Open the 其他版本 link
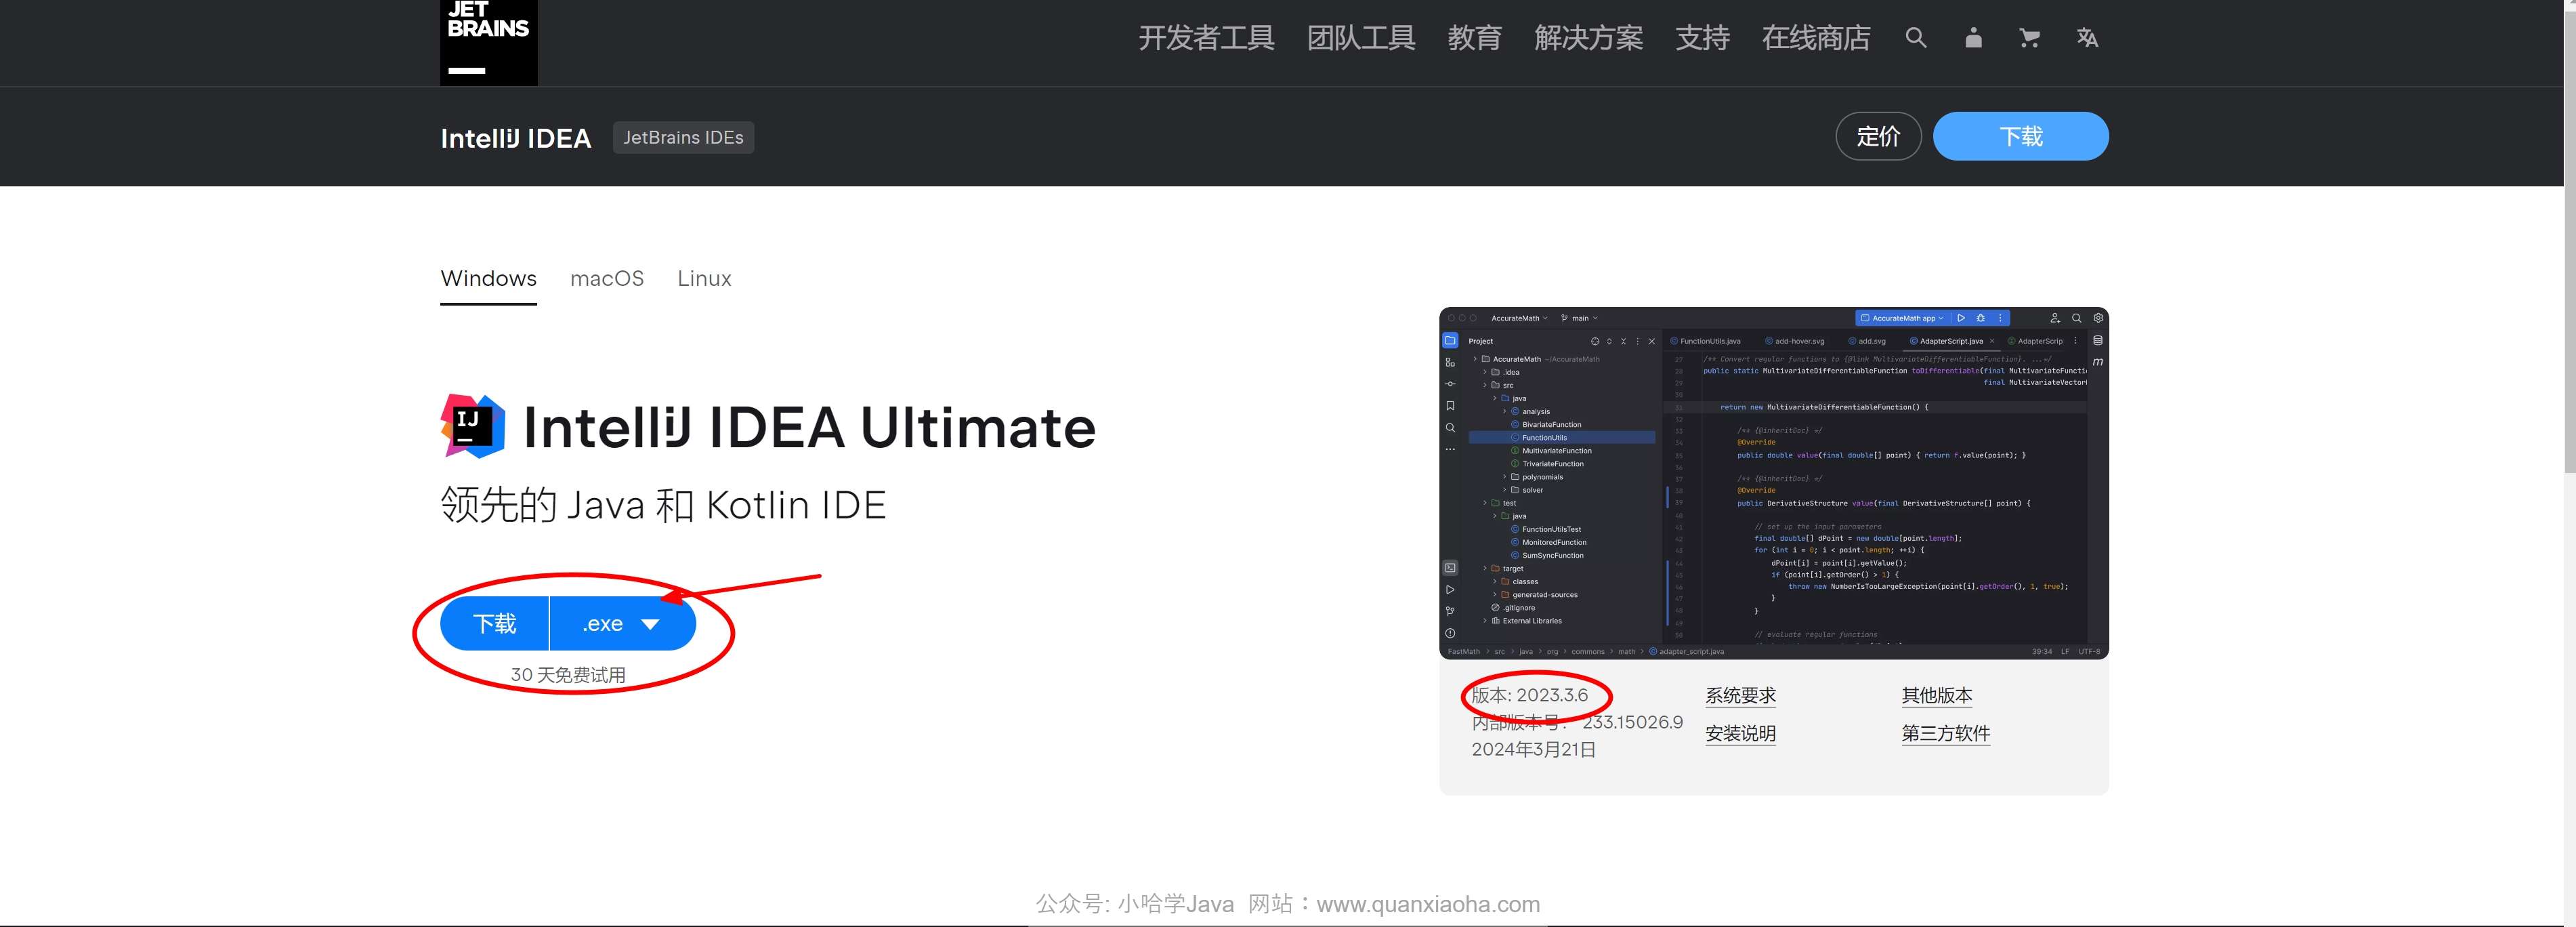This screenshot has width=2576, height=927. click(x=1937, y=696)
